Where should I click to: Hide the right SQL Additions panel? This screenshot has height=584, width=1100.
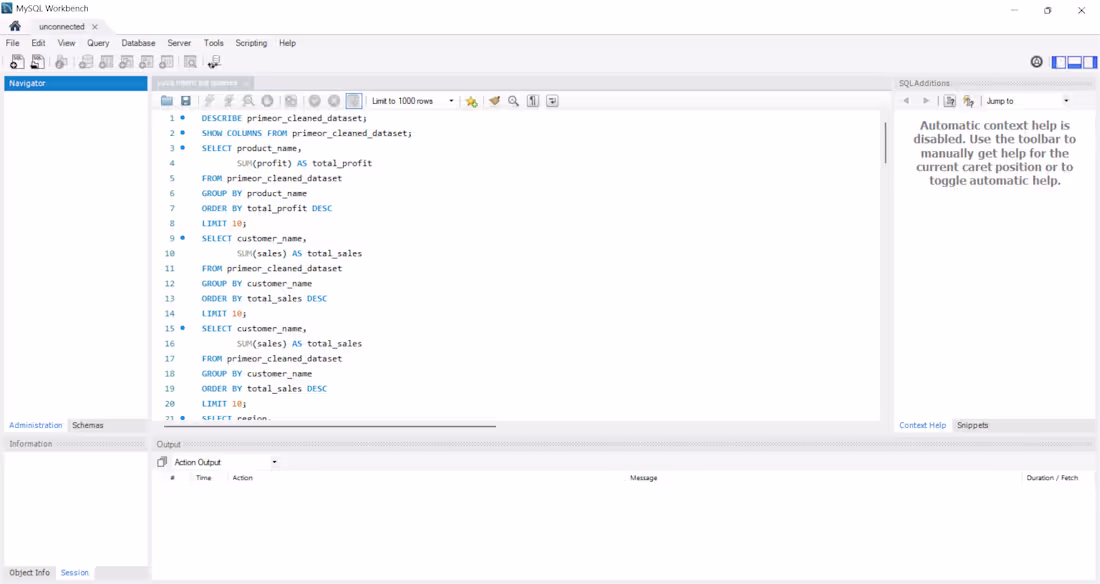pyautogui.click(x=1090, y=62)
